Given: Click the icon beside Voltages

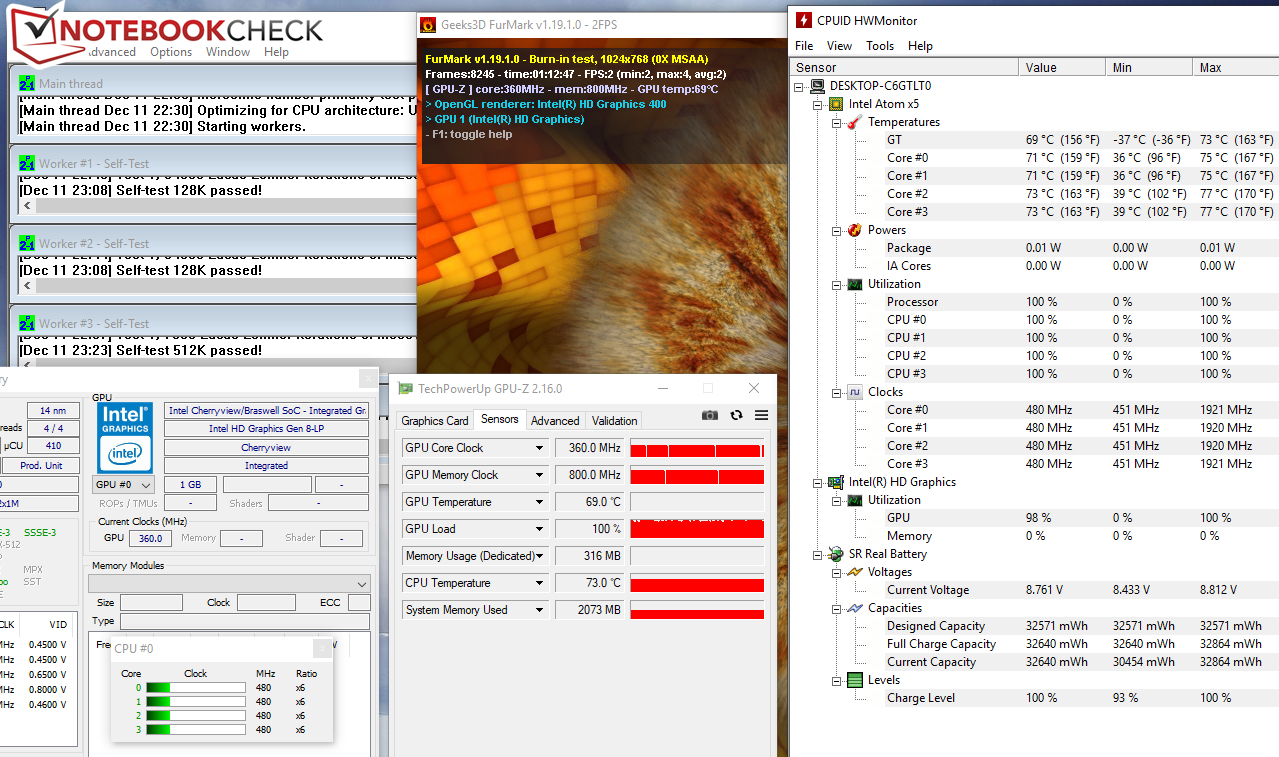Looking at the screenshot, I should coord(854,572).
